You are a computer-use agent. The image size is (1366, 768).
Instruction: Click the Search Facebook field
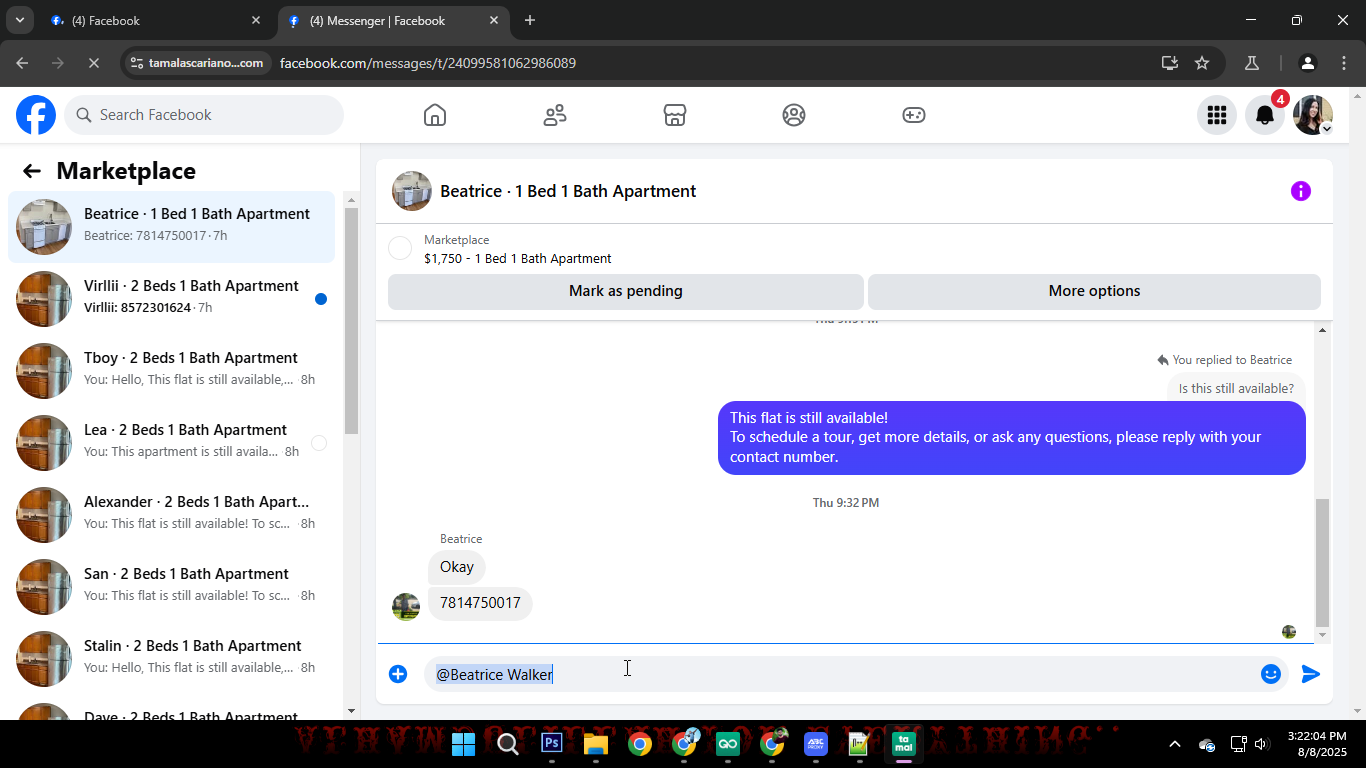tap(204, 115)
